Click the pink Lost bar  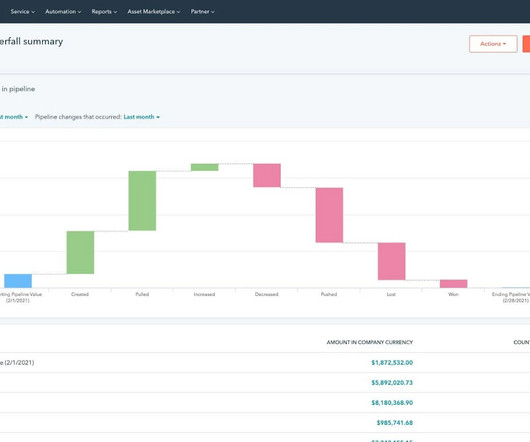point(391,261)
